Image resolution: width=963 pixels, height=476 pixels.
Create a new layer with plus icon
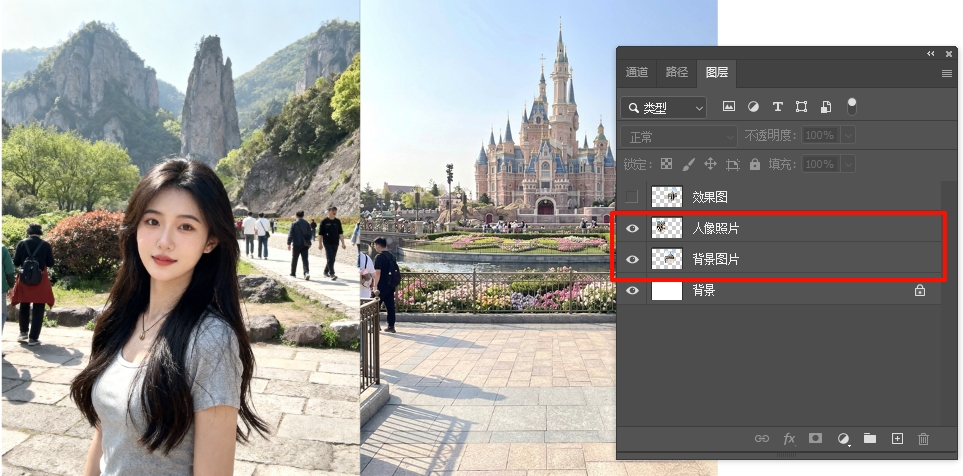[897, 439]
